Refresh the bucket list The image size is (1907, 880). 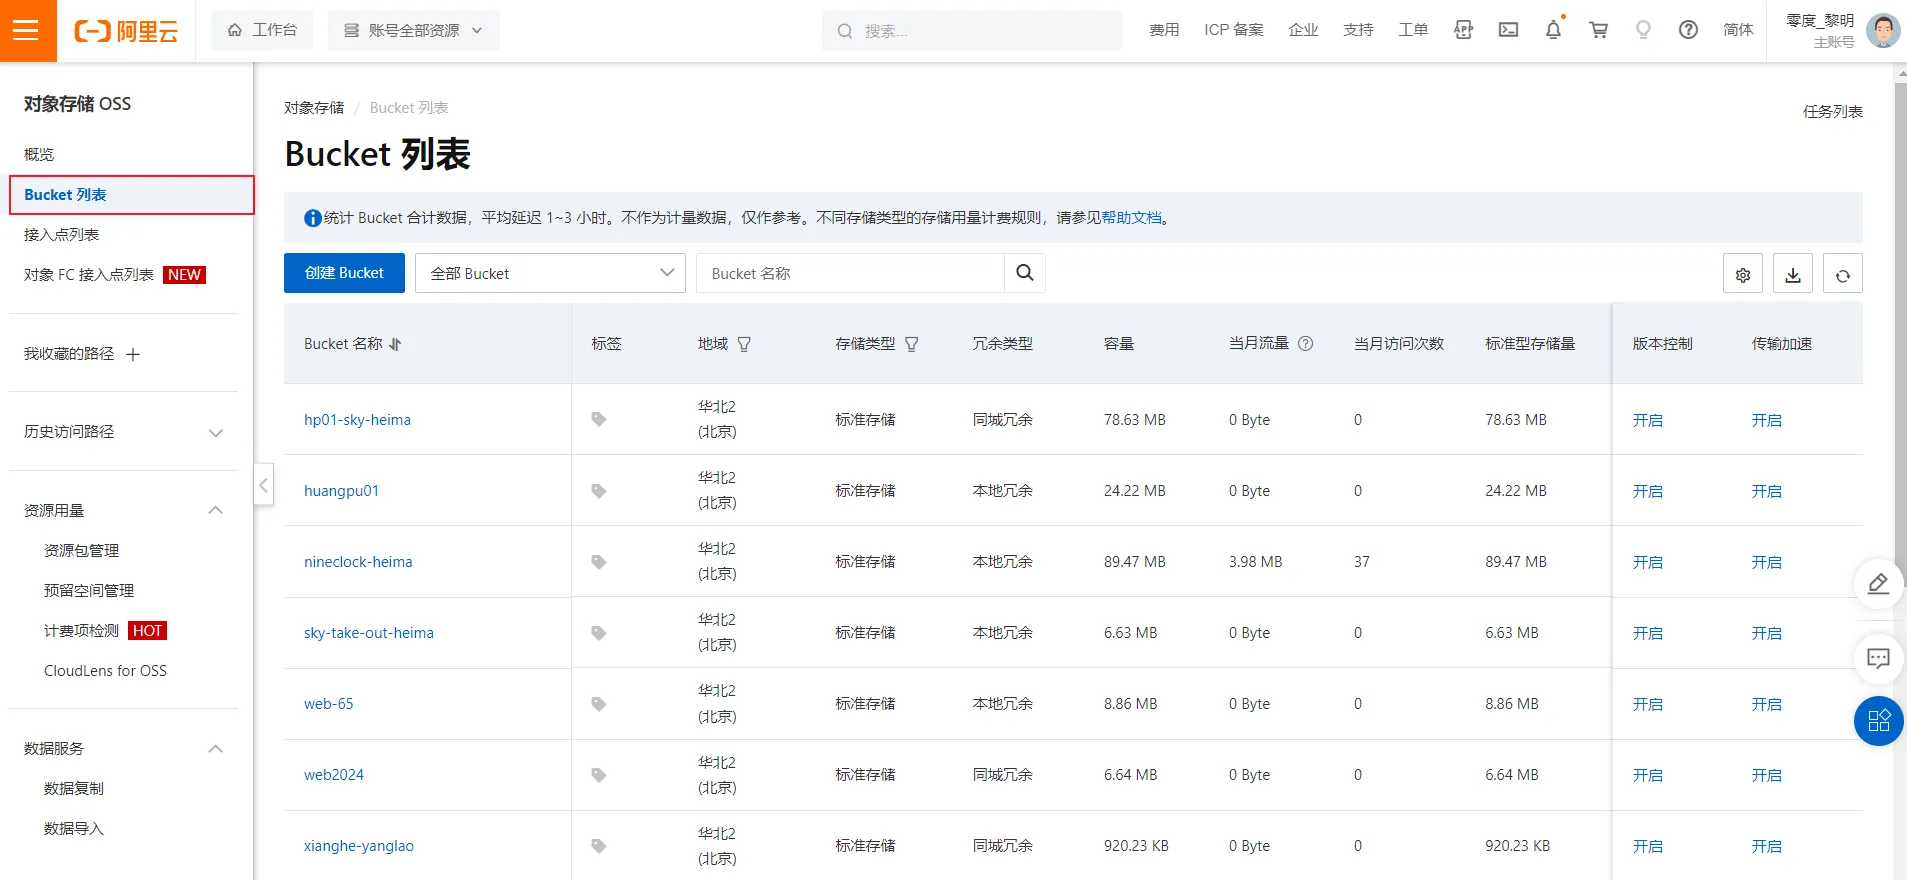[x=1843, y=274]
